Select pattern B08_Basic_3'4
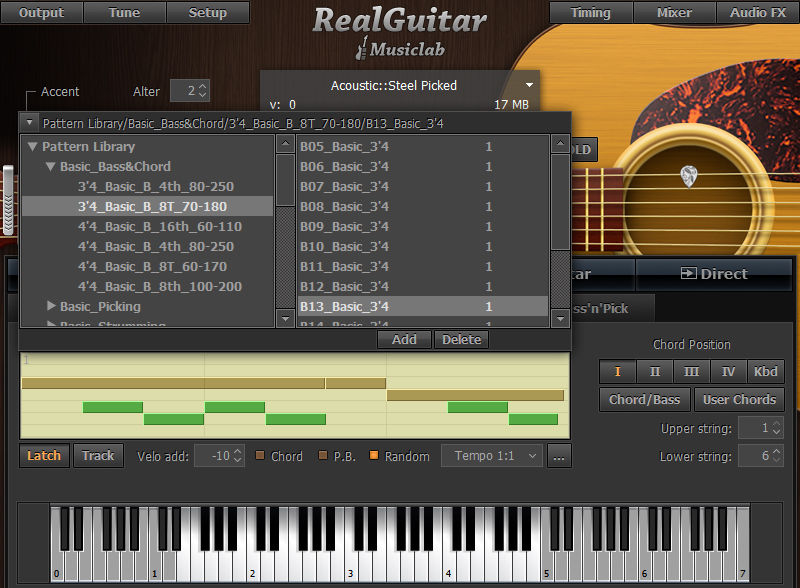The image size is (800, 588). point(422,206)
